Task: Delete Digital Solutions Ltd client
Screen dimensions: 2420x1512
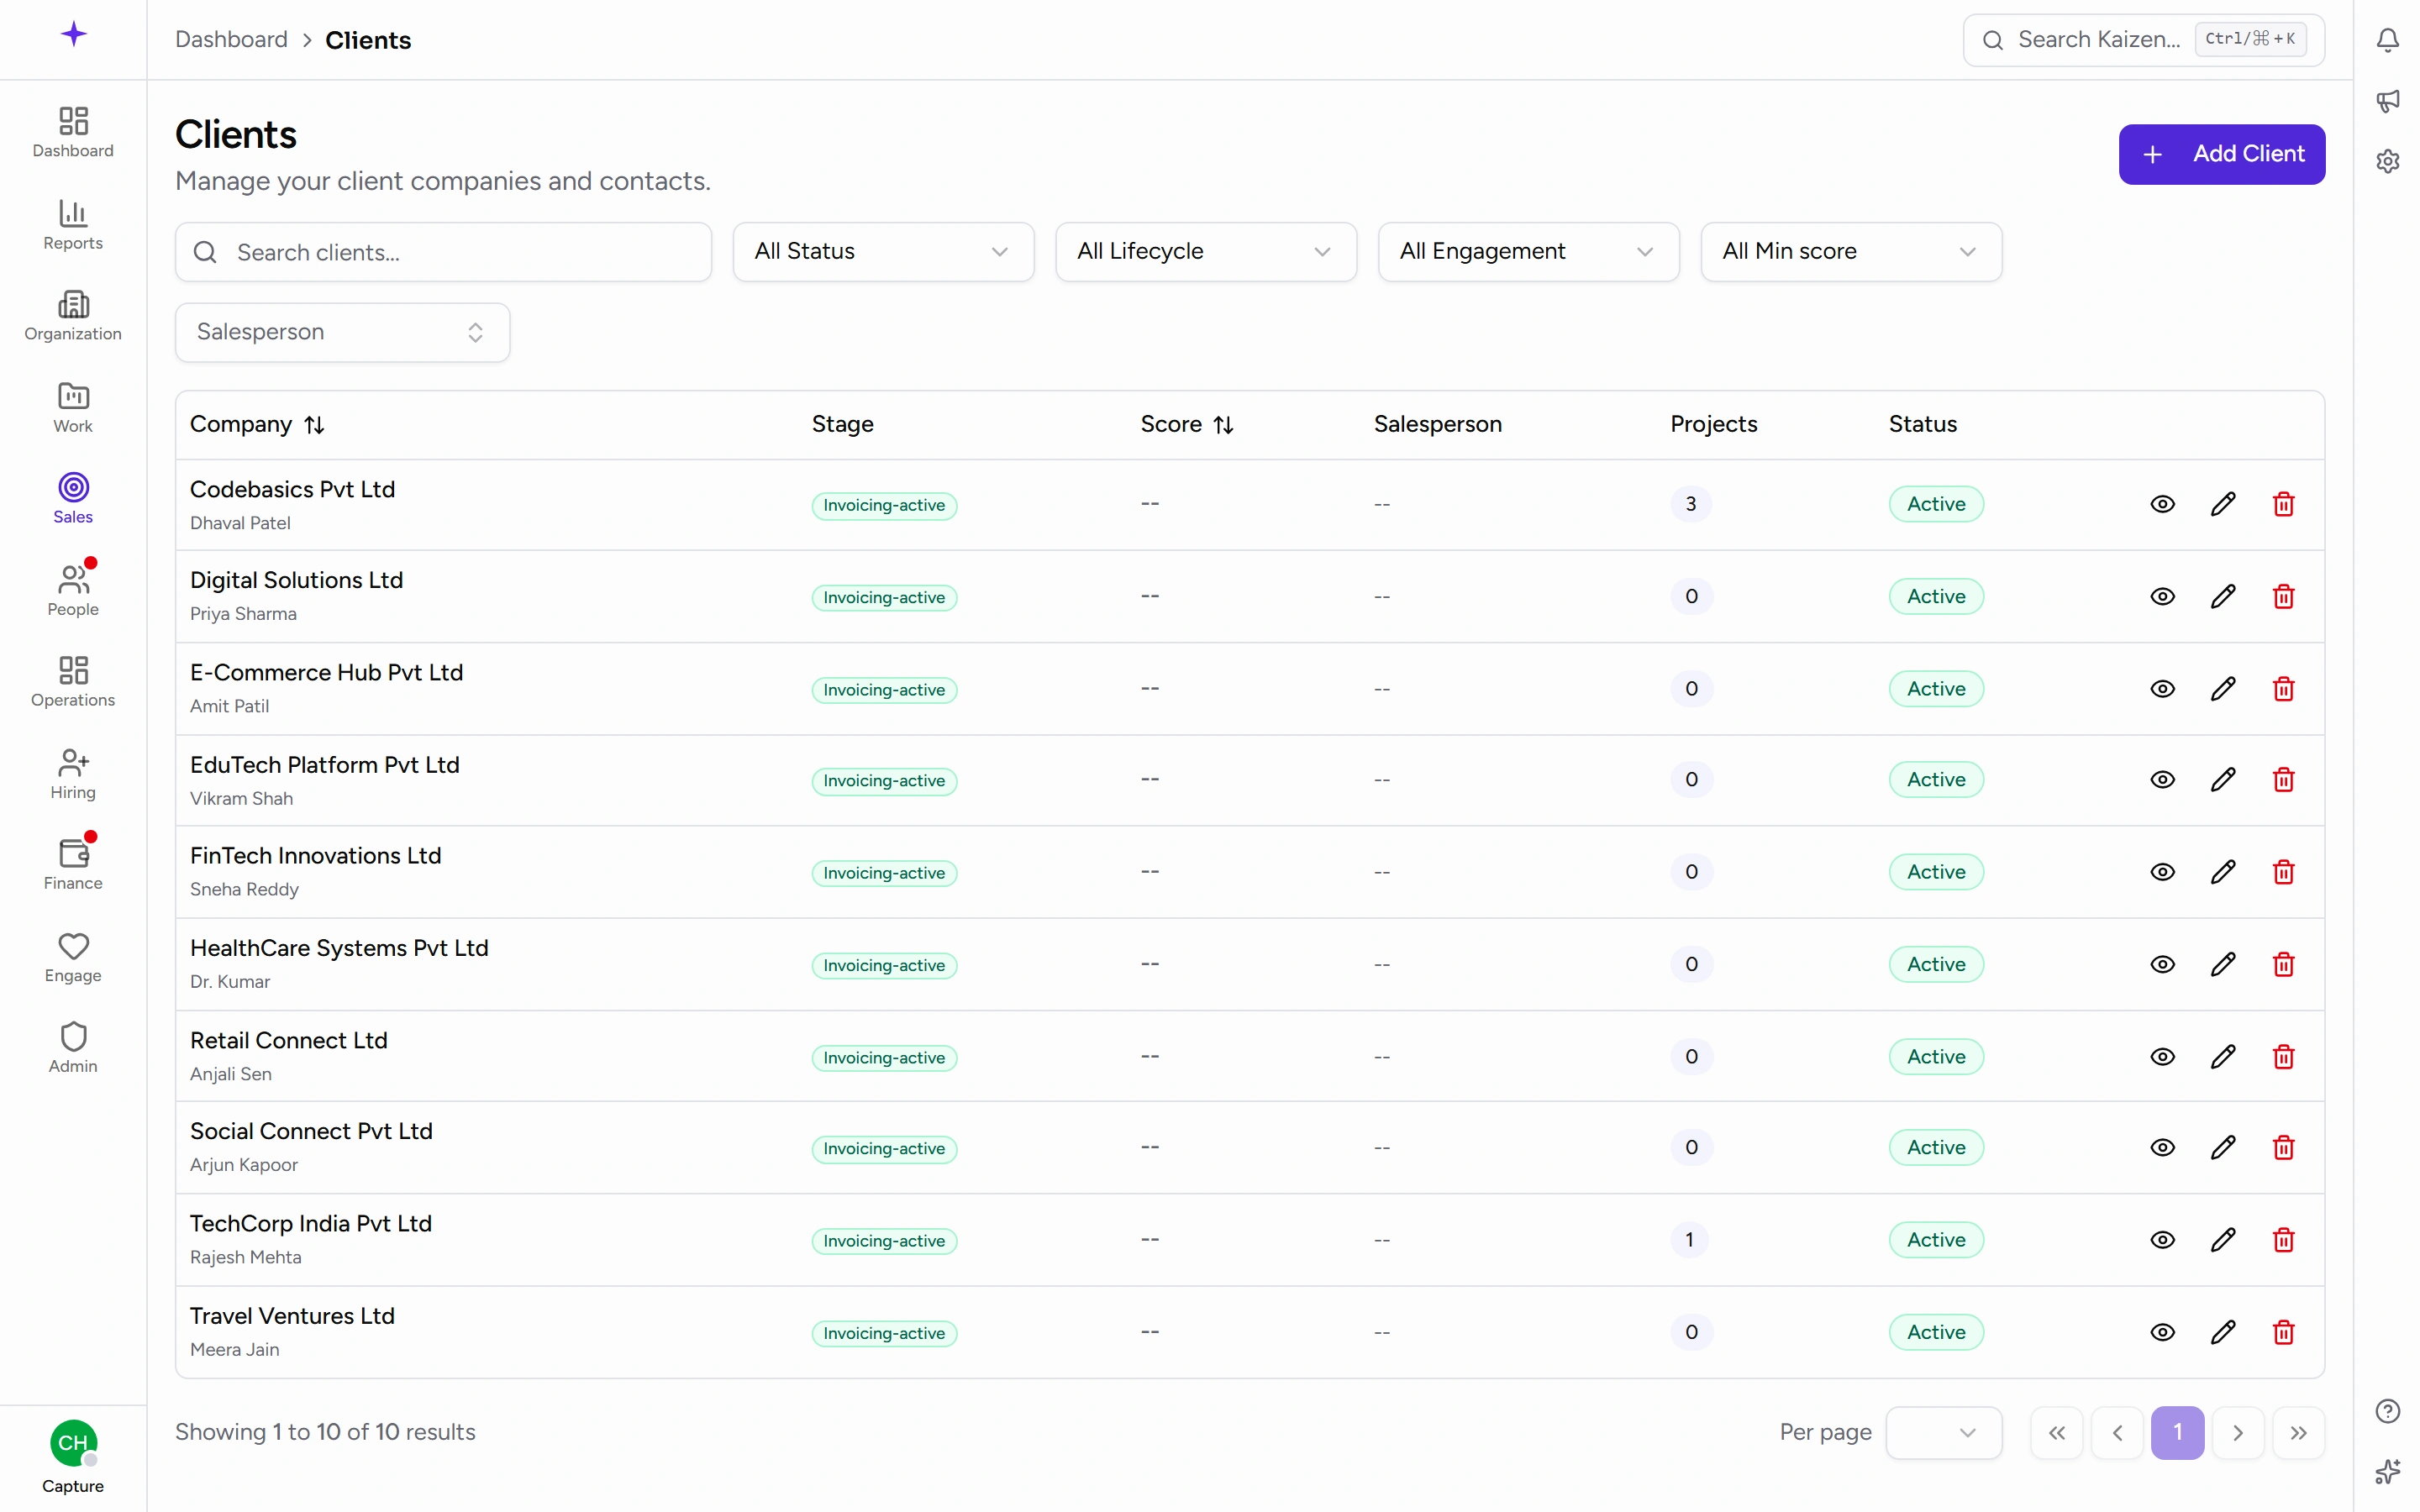Action: 2283,597
